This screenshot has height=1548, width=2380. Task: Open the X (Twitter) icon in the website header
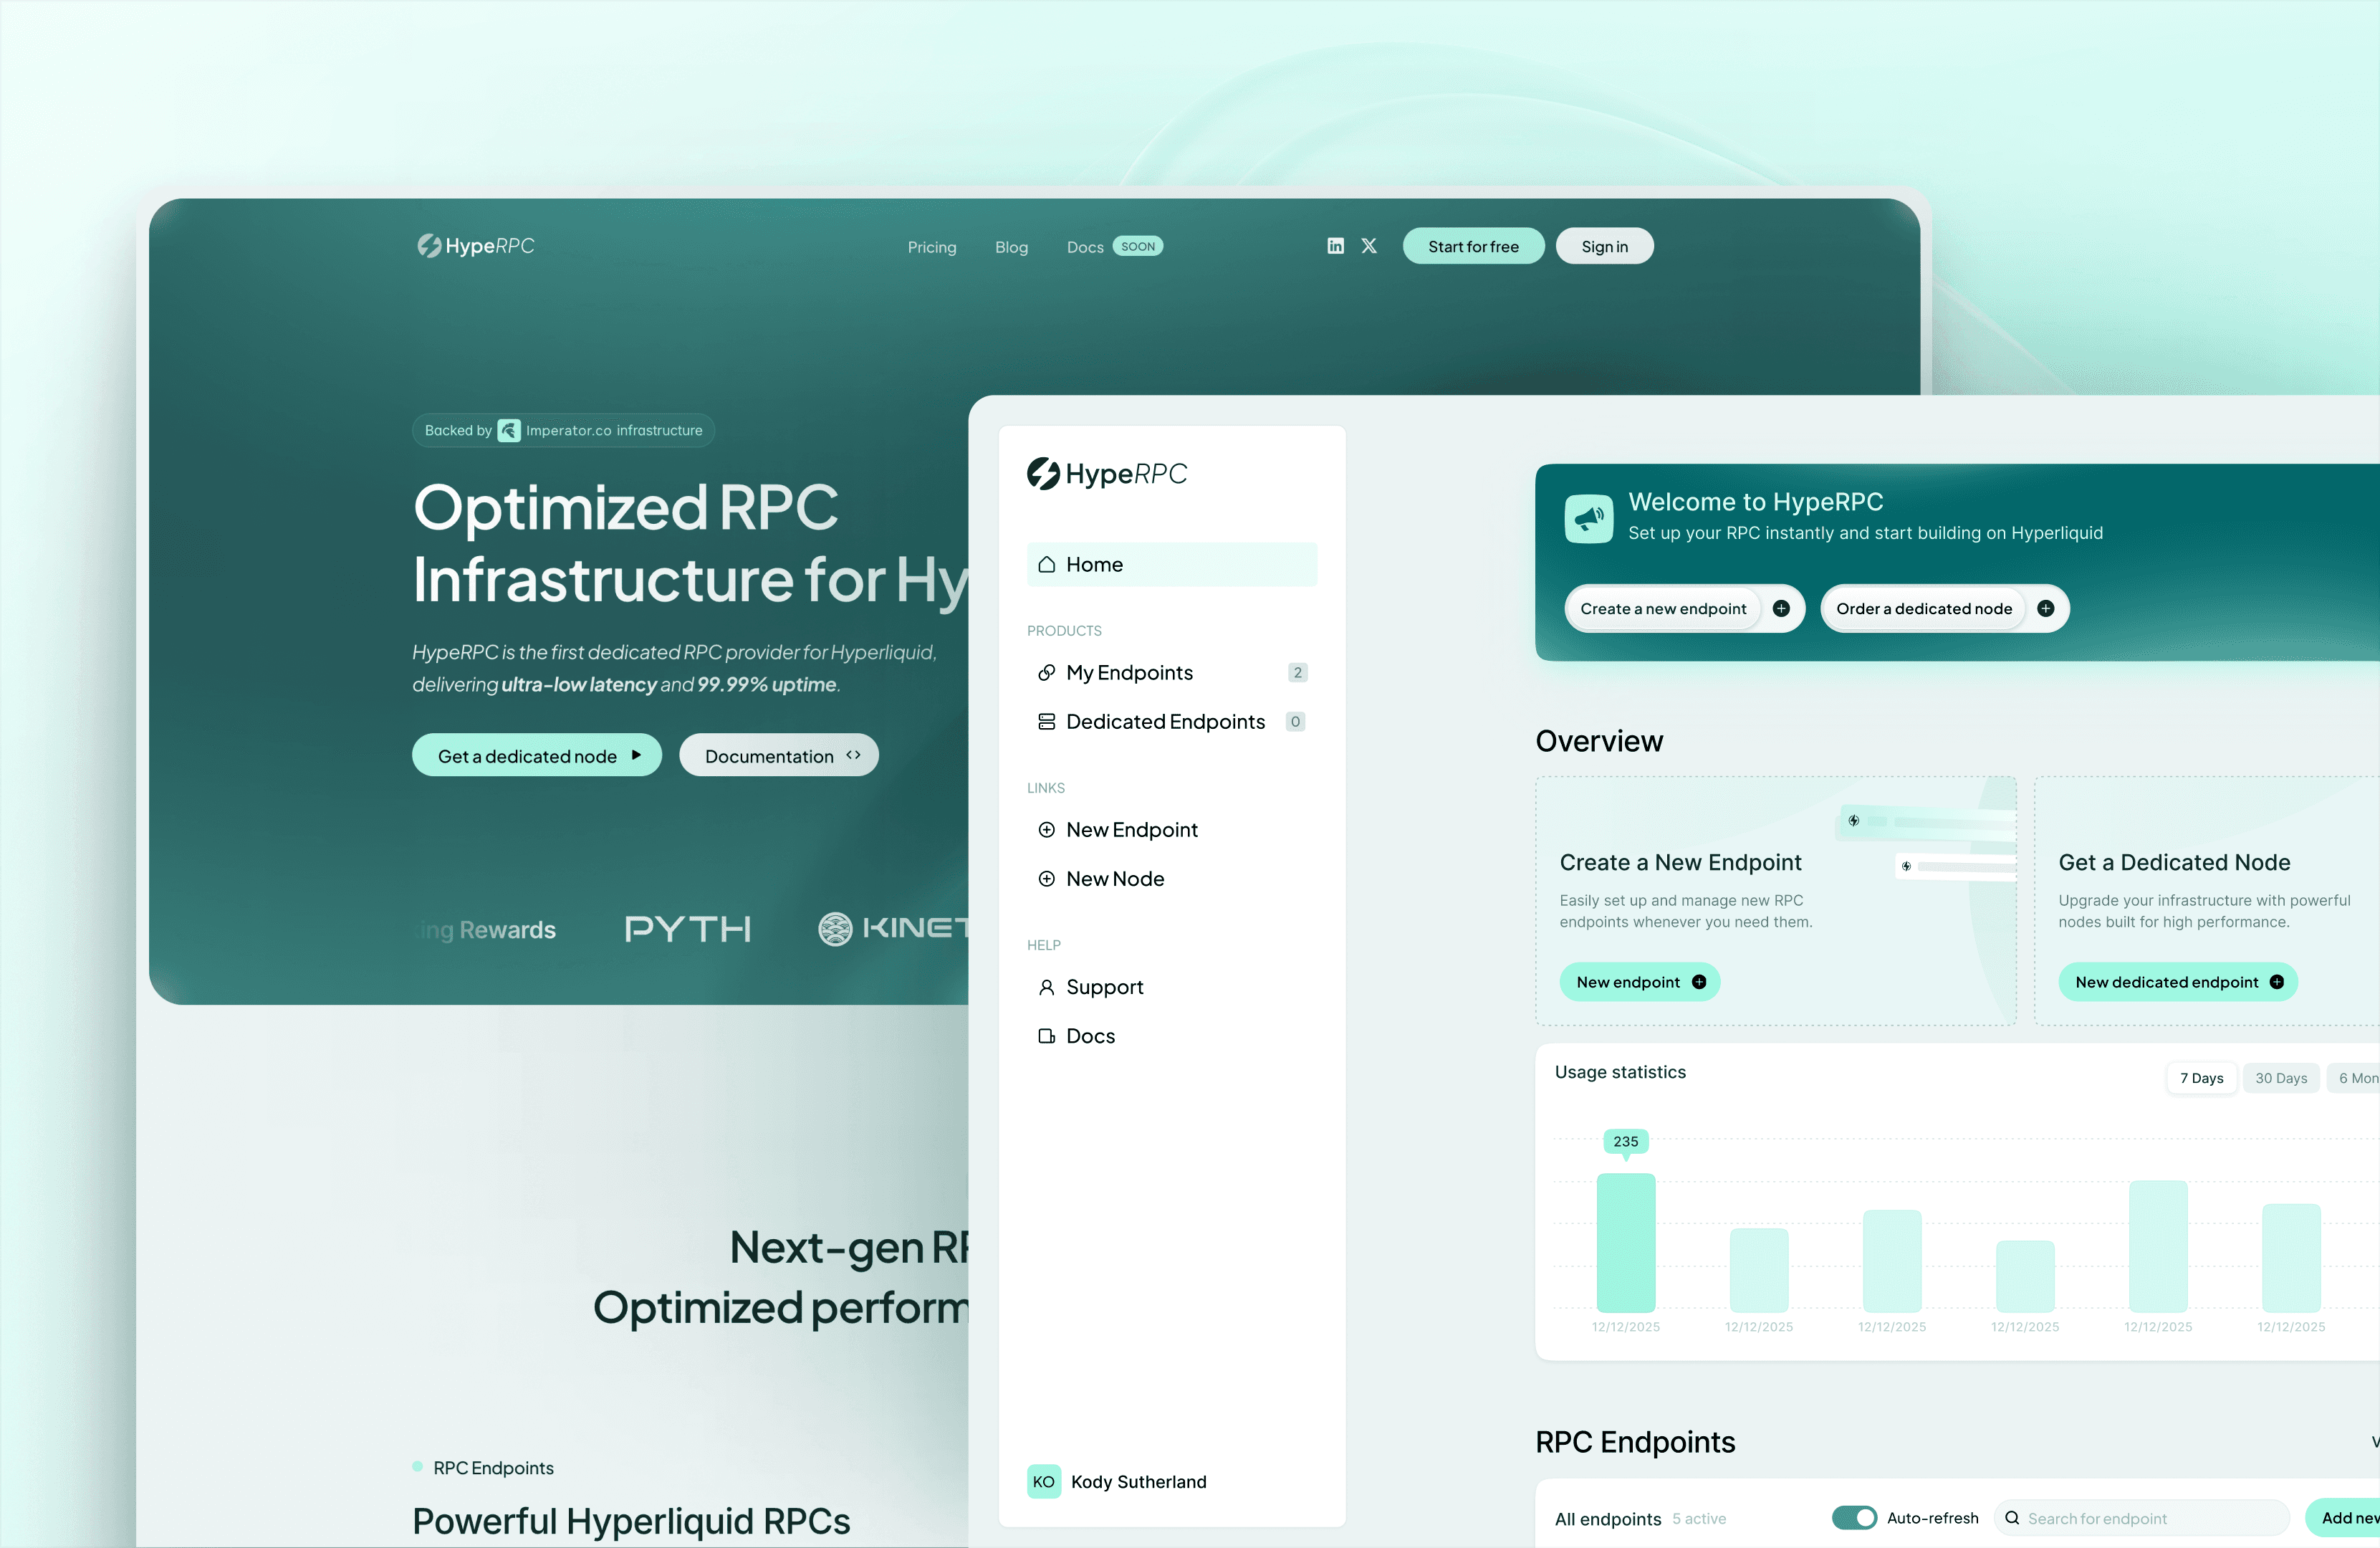tap(1369, 246)
